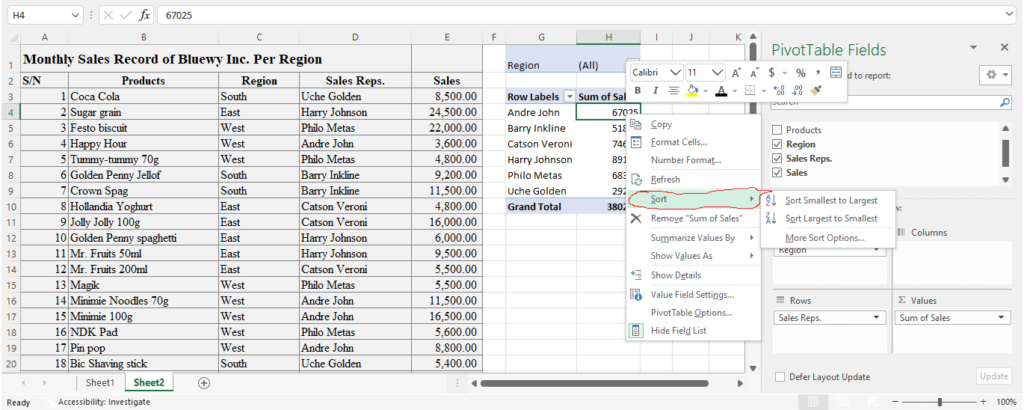Check the Products field checkbox
Screen dimensions: 1024x410
(776, 130)
